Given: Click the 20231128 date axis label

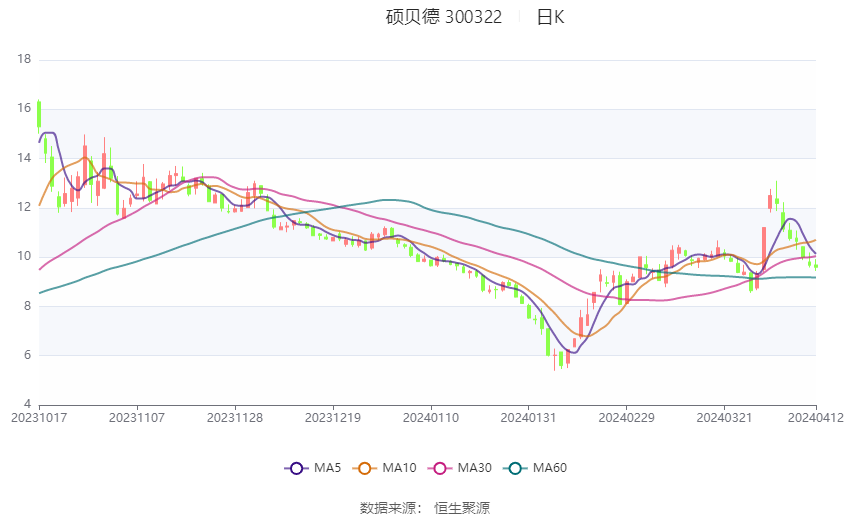Looking at the screenshot, I should click(x=235, y=417).
